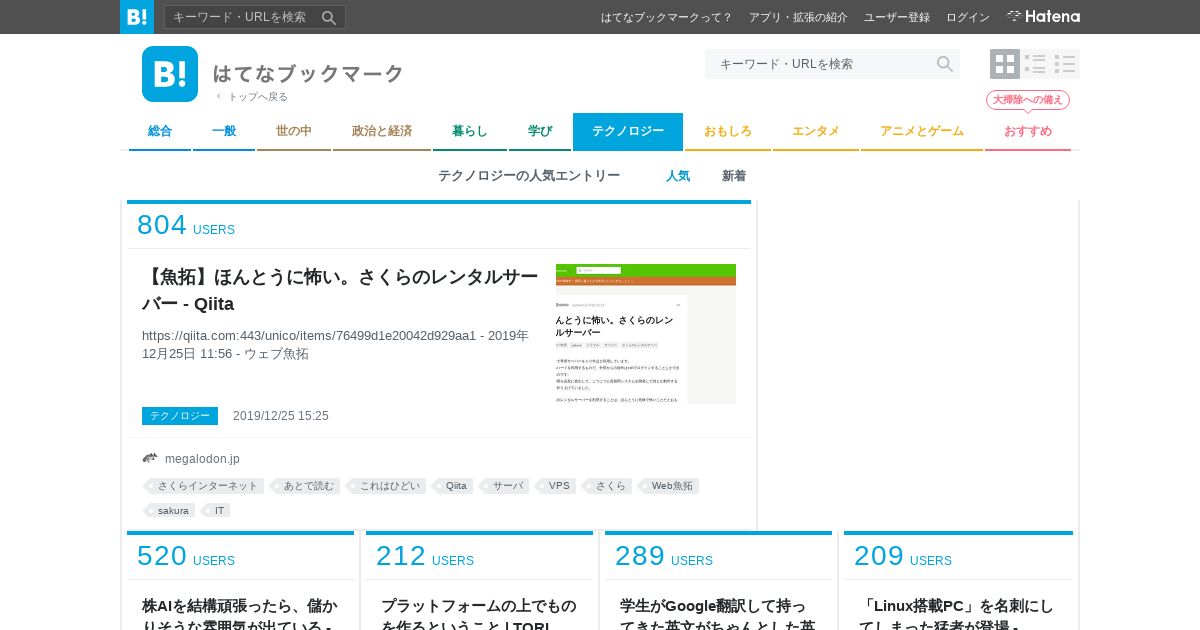
Task: Show 人気 entries
Action: click(678, 176)
